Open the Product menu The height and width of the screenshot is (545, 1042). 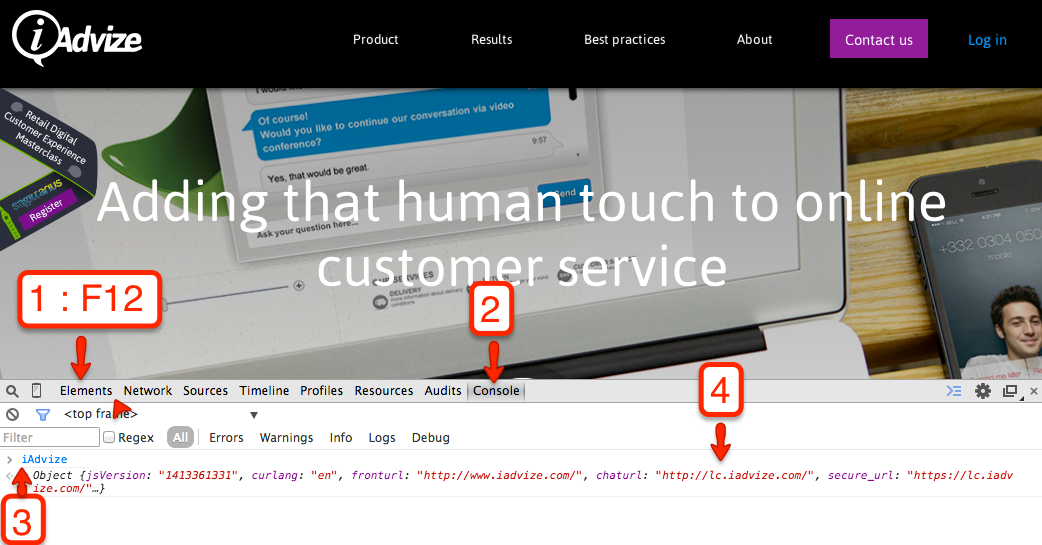(x=375, y=39)
